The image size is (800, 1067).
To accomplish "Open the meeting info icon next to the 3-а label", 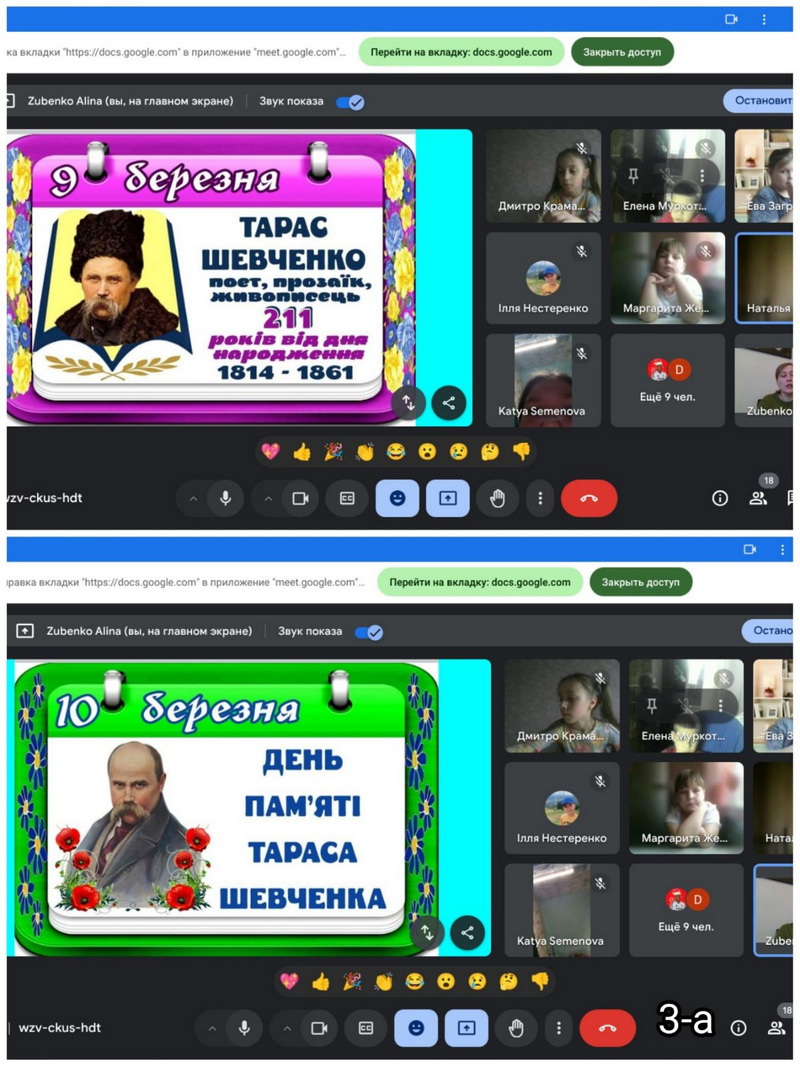I will [738, 1027].
